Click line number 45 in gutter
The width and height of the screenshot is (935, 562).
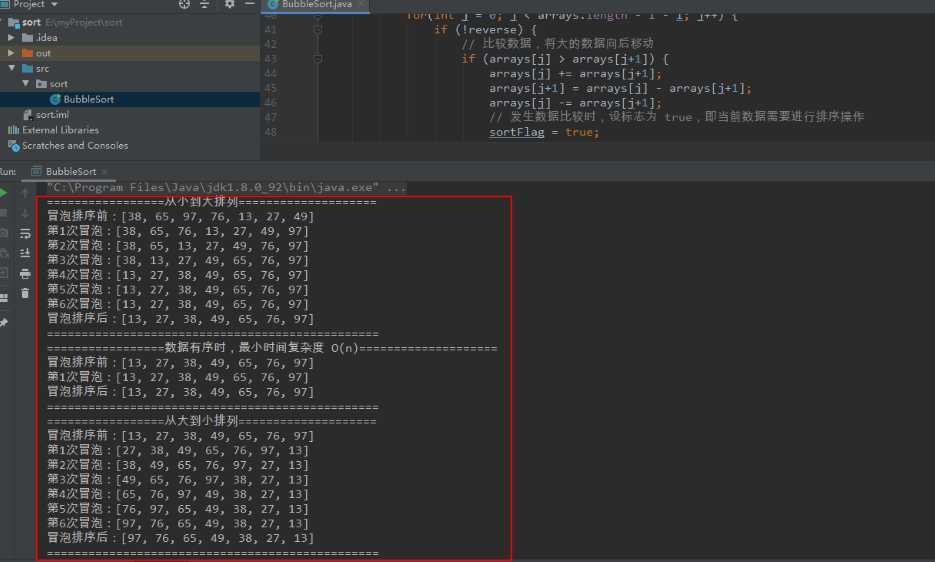click(x=270, y=88)
